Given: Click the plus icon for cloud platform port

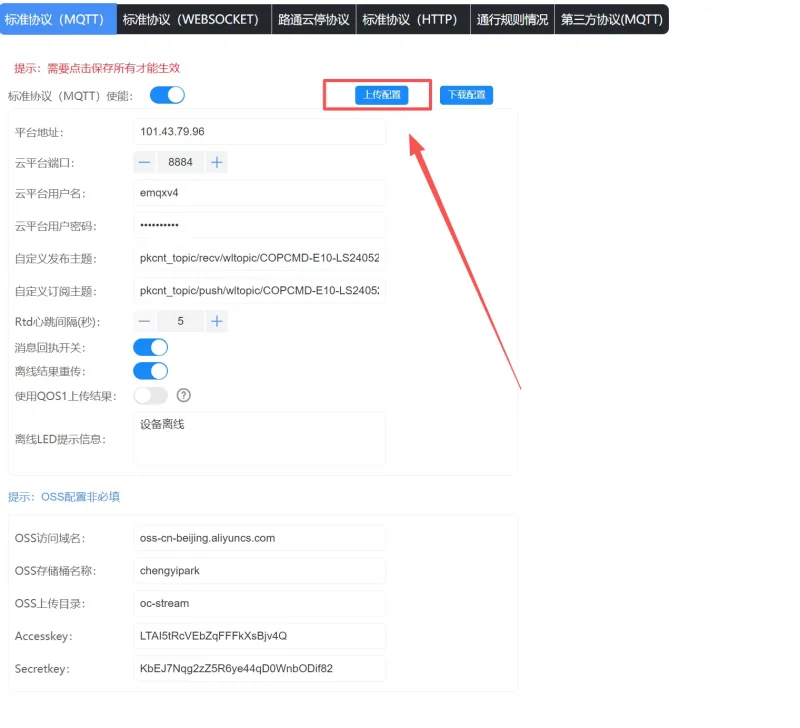Looking at the screenshot, I should click(217, 162).
